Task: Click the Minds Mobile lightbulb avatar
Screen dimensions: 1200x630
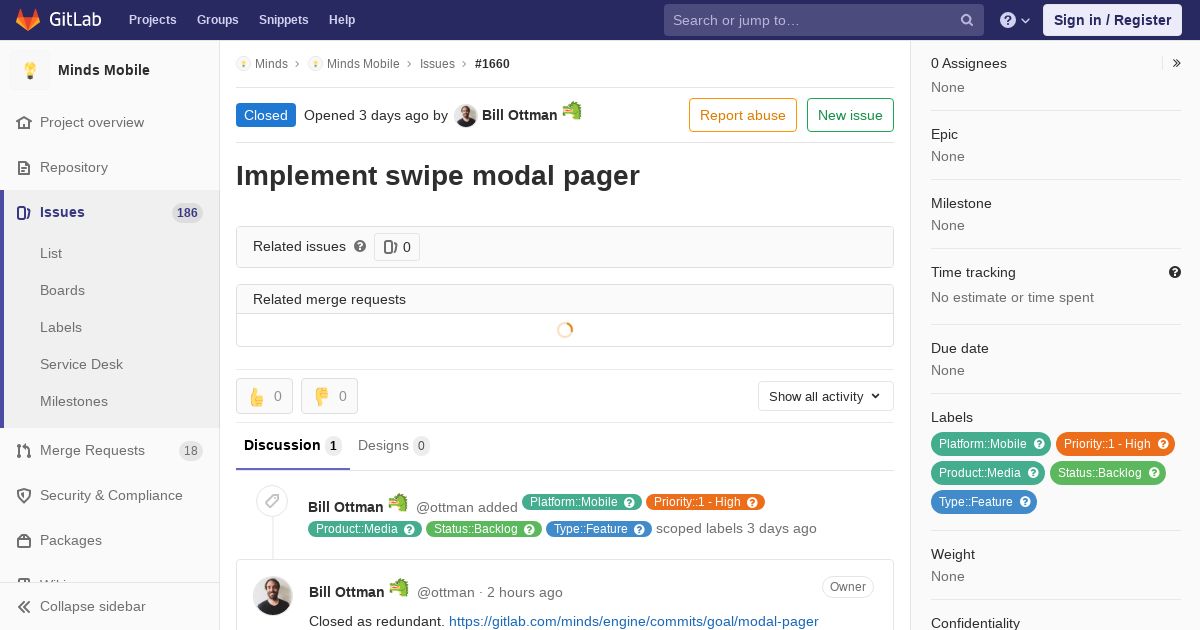Action: 30,70
